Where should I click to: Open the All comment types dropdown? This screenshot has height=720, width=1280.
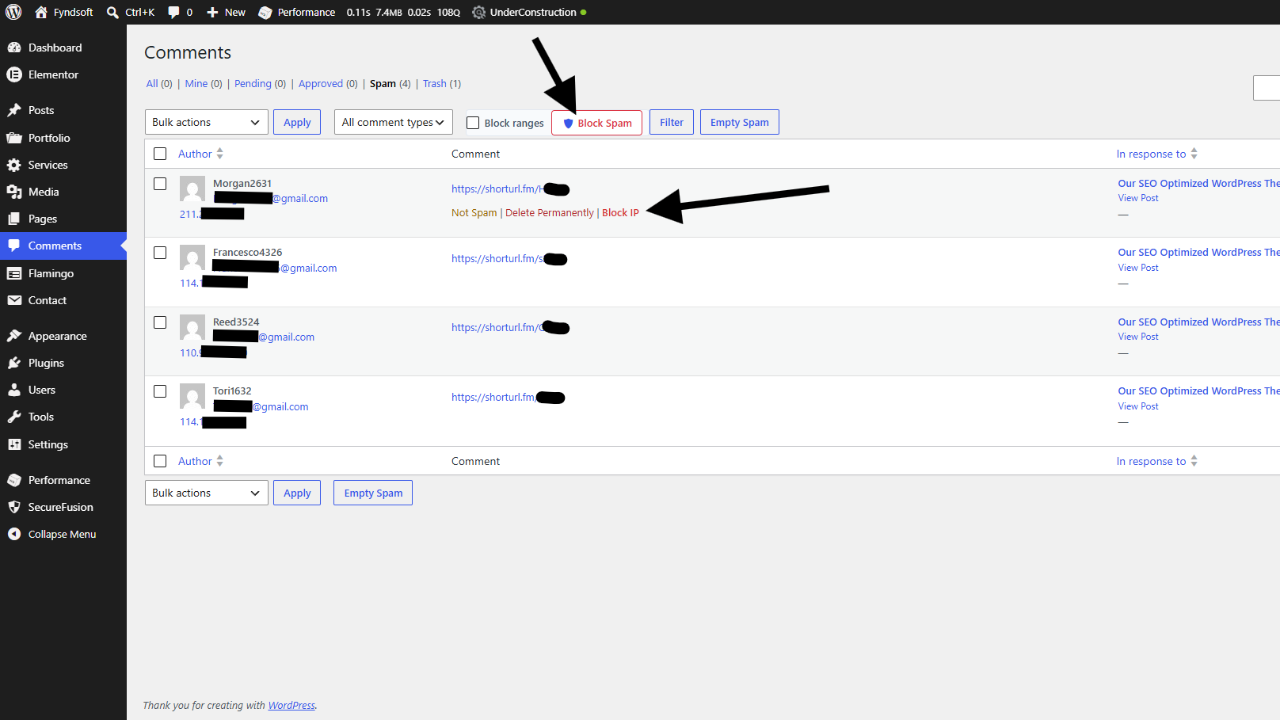point(393,122)
